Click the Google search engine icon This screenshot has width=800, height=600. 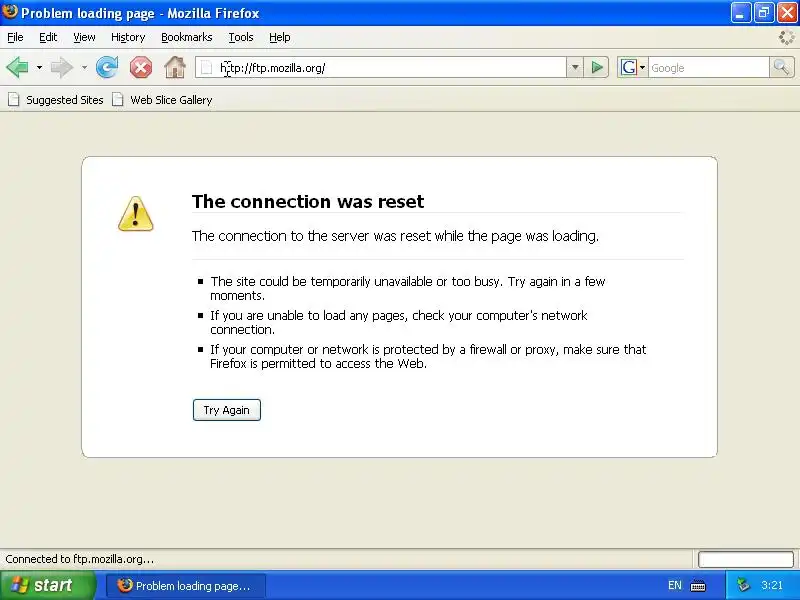pyautogui.click(x=629, y=67)
